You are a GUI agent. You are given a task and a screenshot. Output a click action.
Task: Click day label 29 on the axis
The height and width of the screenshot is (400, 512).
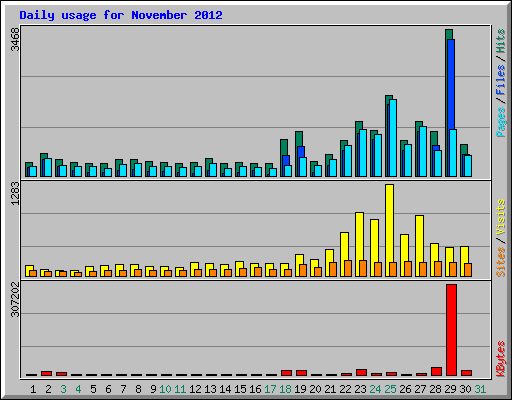click(450, 389)
